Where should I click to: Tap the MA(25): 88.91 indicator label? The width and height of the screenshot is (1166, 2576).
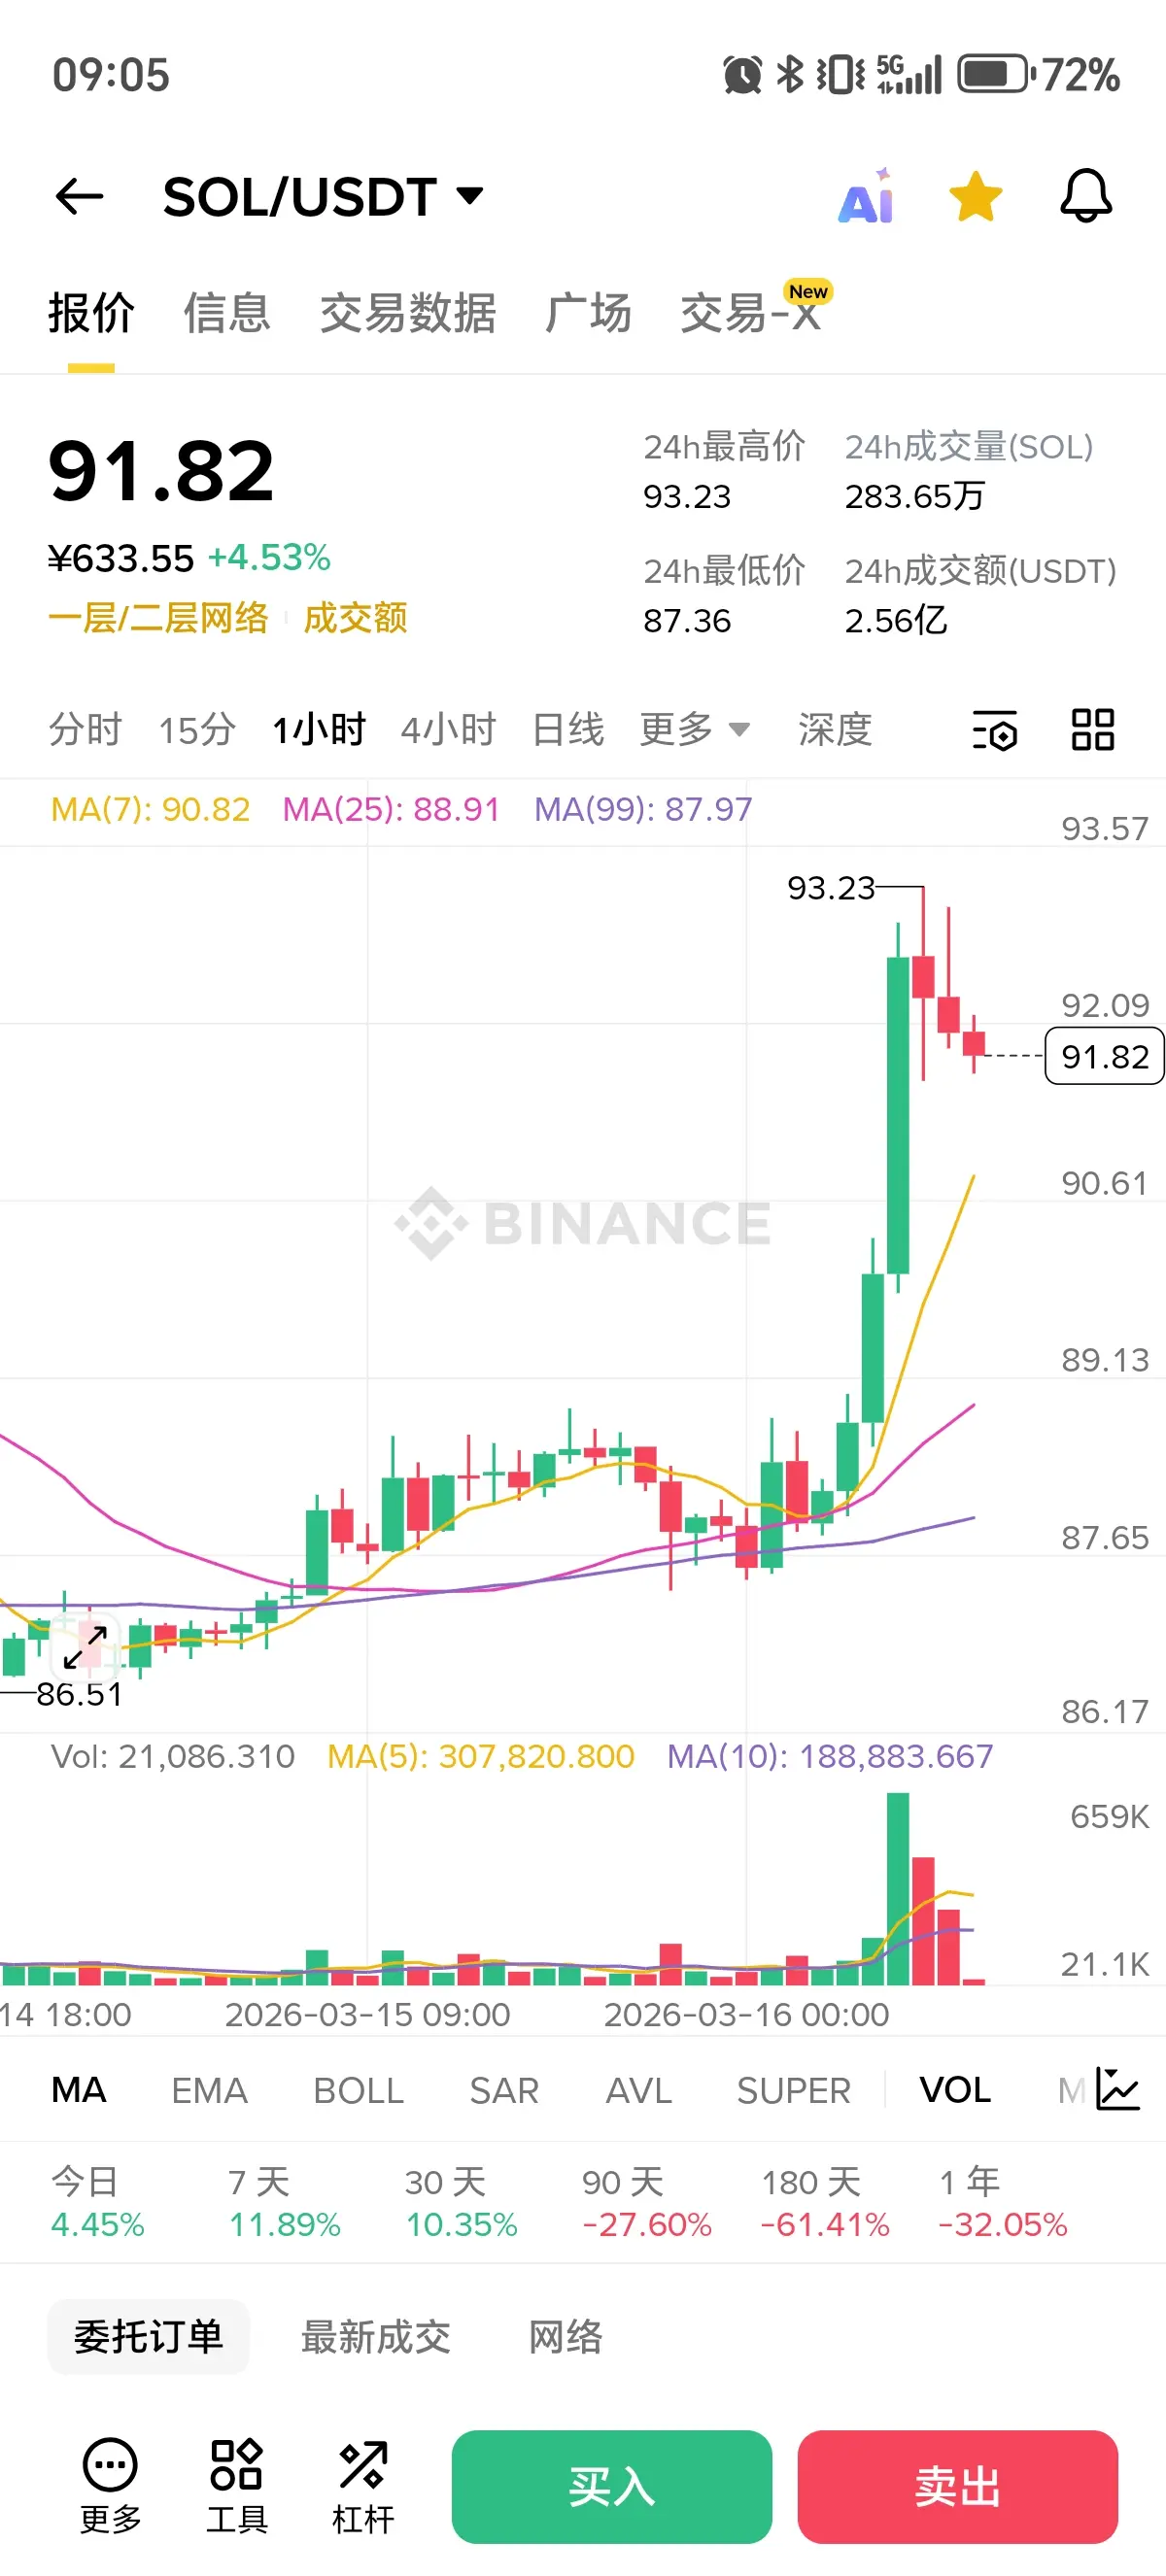pyautogui.click(x=391, y=809)
